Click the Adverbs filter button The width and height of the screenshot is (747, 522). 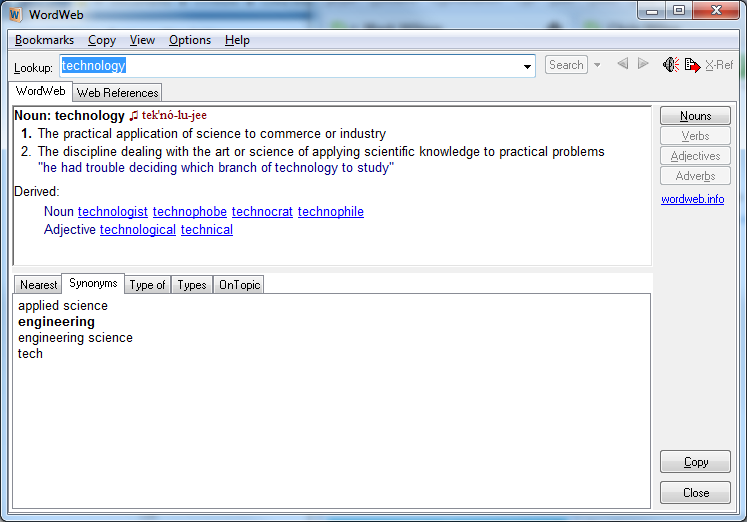tap(695, 176)
